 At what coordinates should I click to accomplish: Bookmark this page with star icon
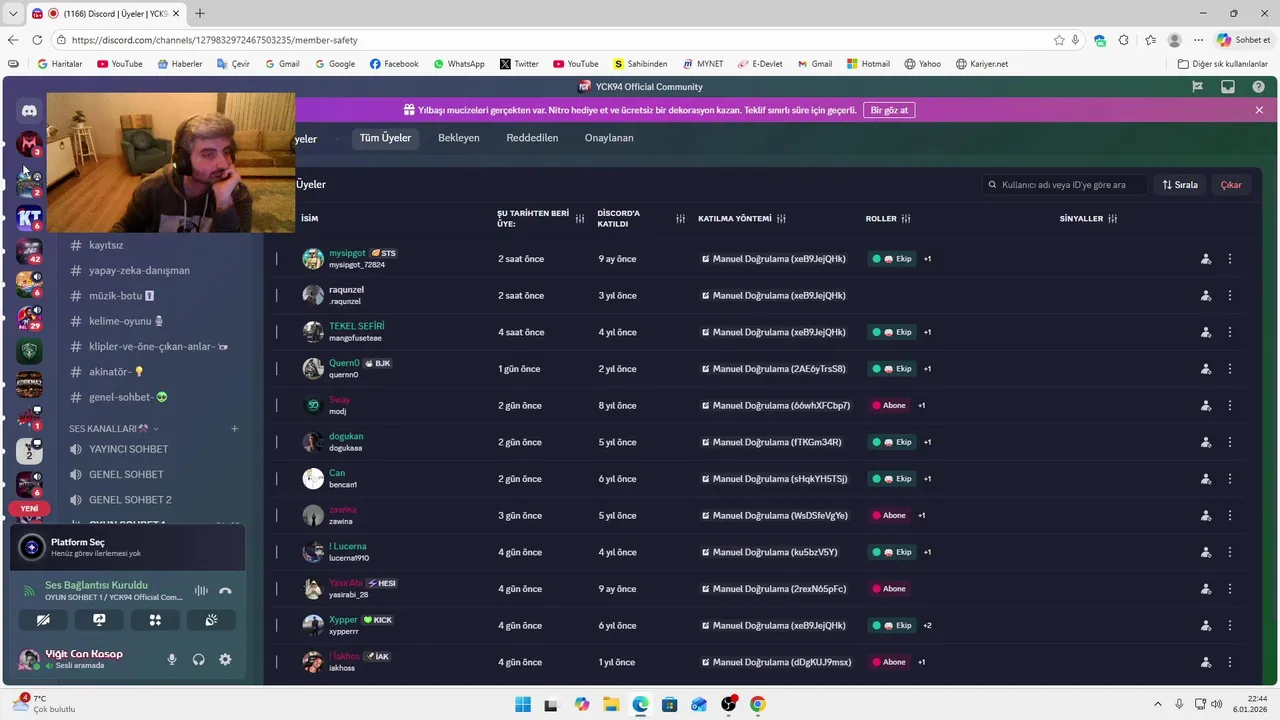pos(1059,40)
